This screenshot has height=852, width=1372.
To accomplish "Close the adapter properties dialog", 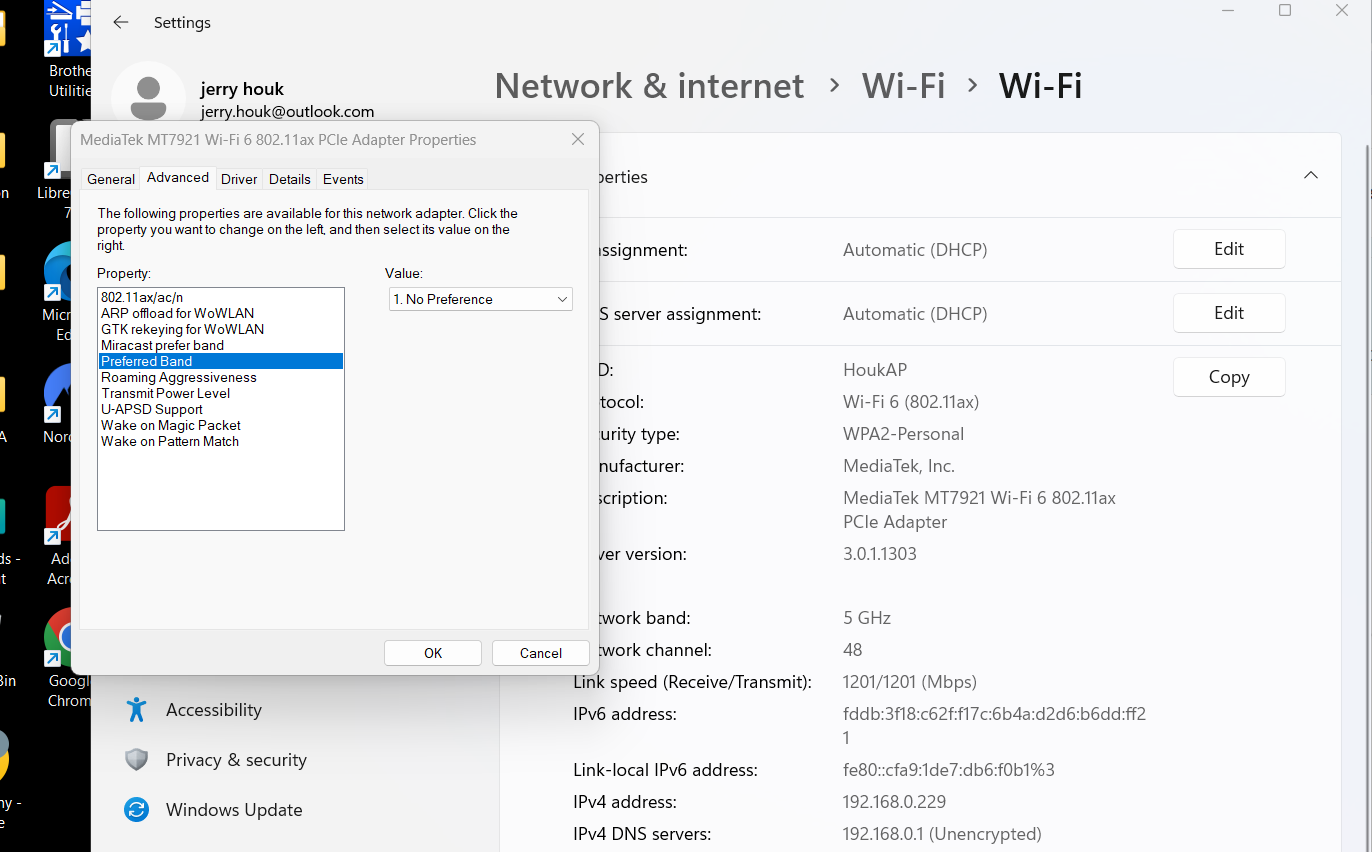I will pyautogui.click(x=578, y=139).
